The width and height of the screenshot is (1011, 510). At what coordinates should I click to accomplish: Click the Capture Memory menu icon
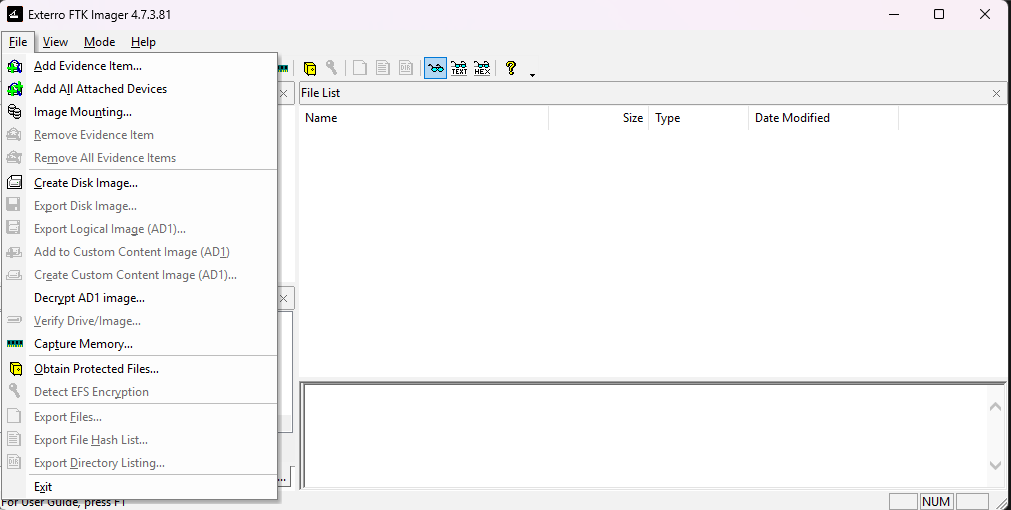click(14, 344)
